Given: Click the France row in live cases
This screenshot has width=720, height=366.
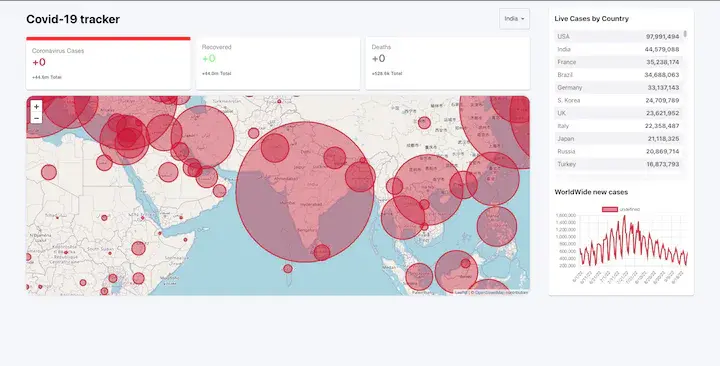Looking at the screenshot, I should coord(619,62).
